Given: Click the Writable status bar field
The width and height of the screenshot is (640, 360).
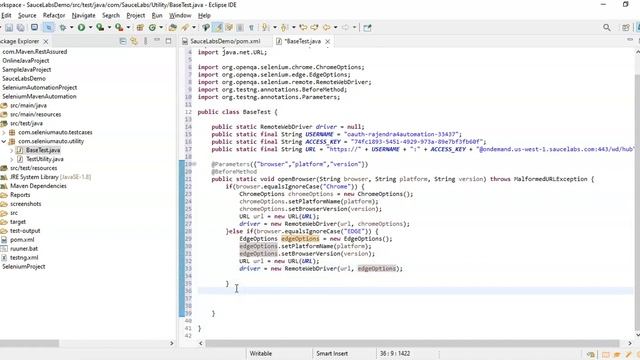Looking at the screenshot, I should 260,354.
